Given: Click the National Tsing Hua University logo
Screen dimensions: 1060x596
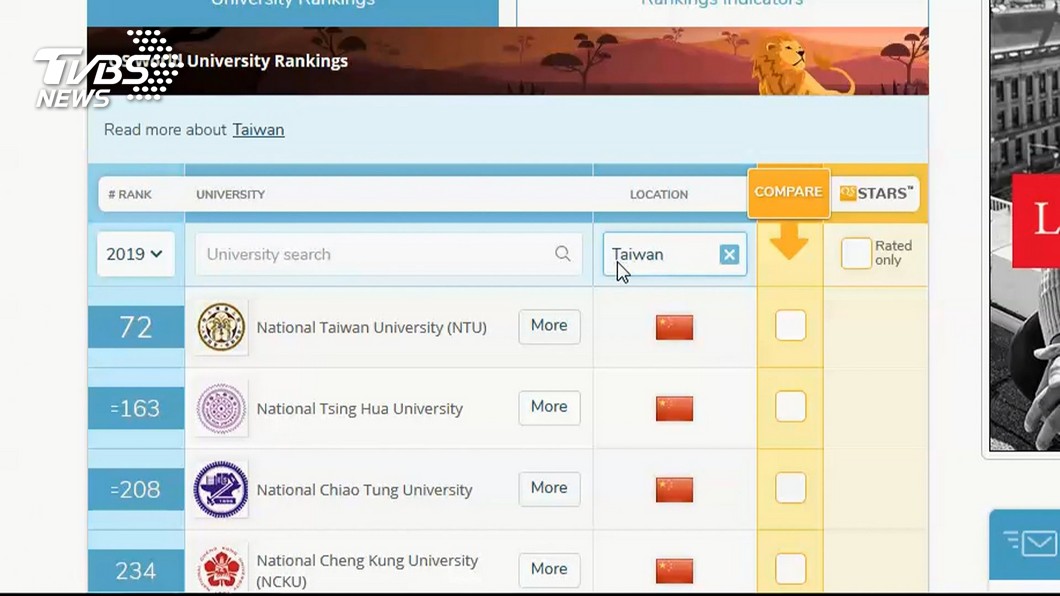Looking at the screenshot, I should point(221,408).
